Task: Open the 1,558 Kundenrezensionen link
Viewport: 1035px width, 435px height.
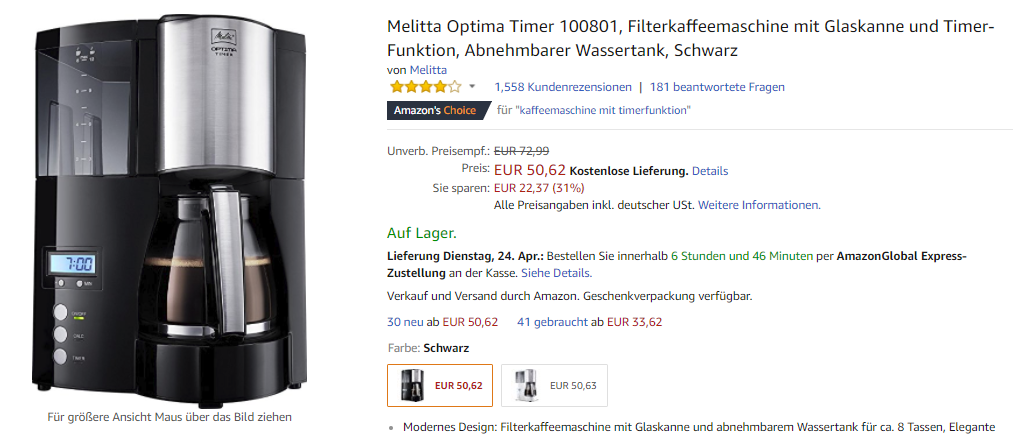Action: tap(563, 87)
